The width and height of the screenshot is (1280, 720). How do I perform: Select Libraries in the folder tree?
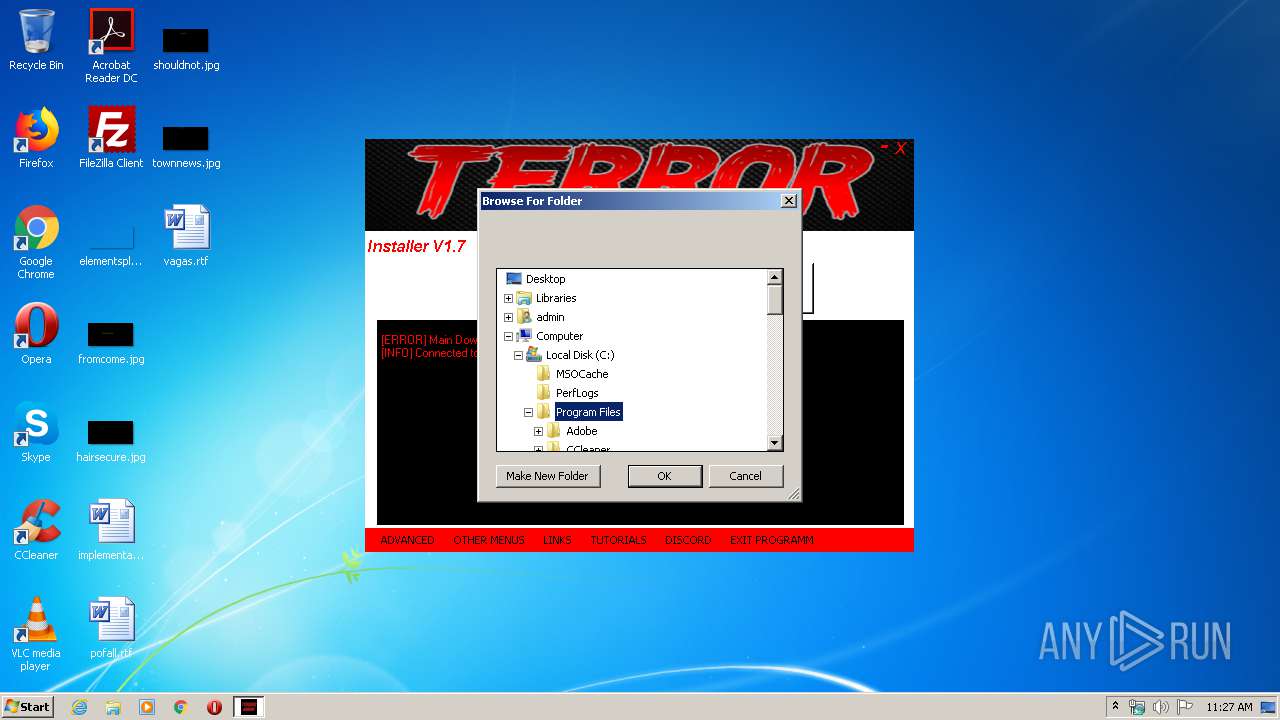[556, 298]
